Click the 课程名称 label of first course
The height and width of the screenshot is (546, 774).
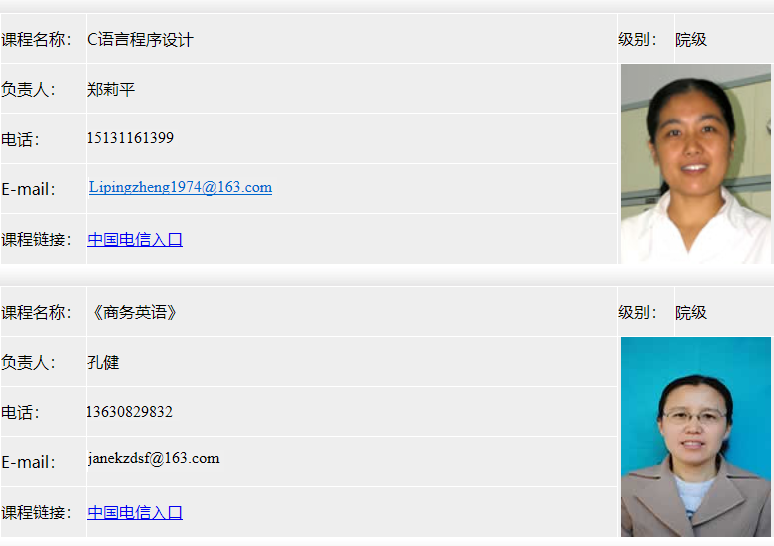point(37,39)
